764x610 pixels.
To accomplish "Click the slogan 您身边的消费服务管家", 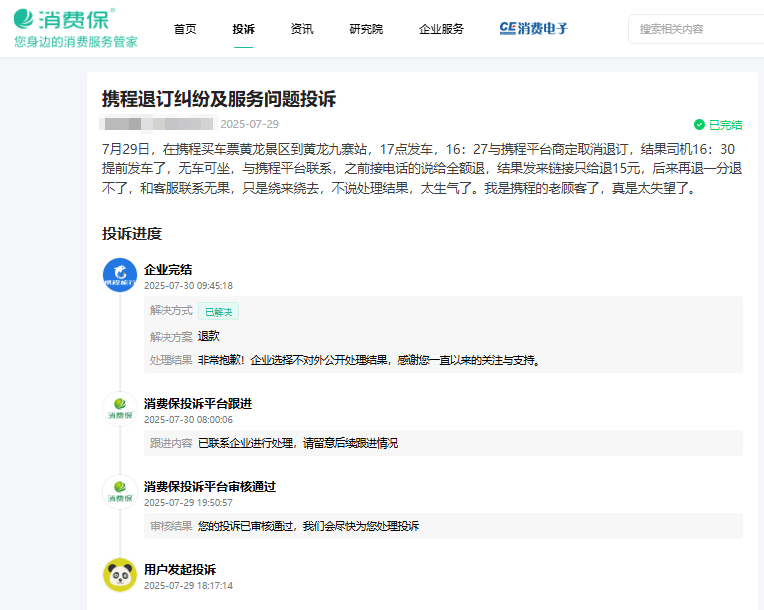I will click(76, 42).
